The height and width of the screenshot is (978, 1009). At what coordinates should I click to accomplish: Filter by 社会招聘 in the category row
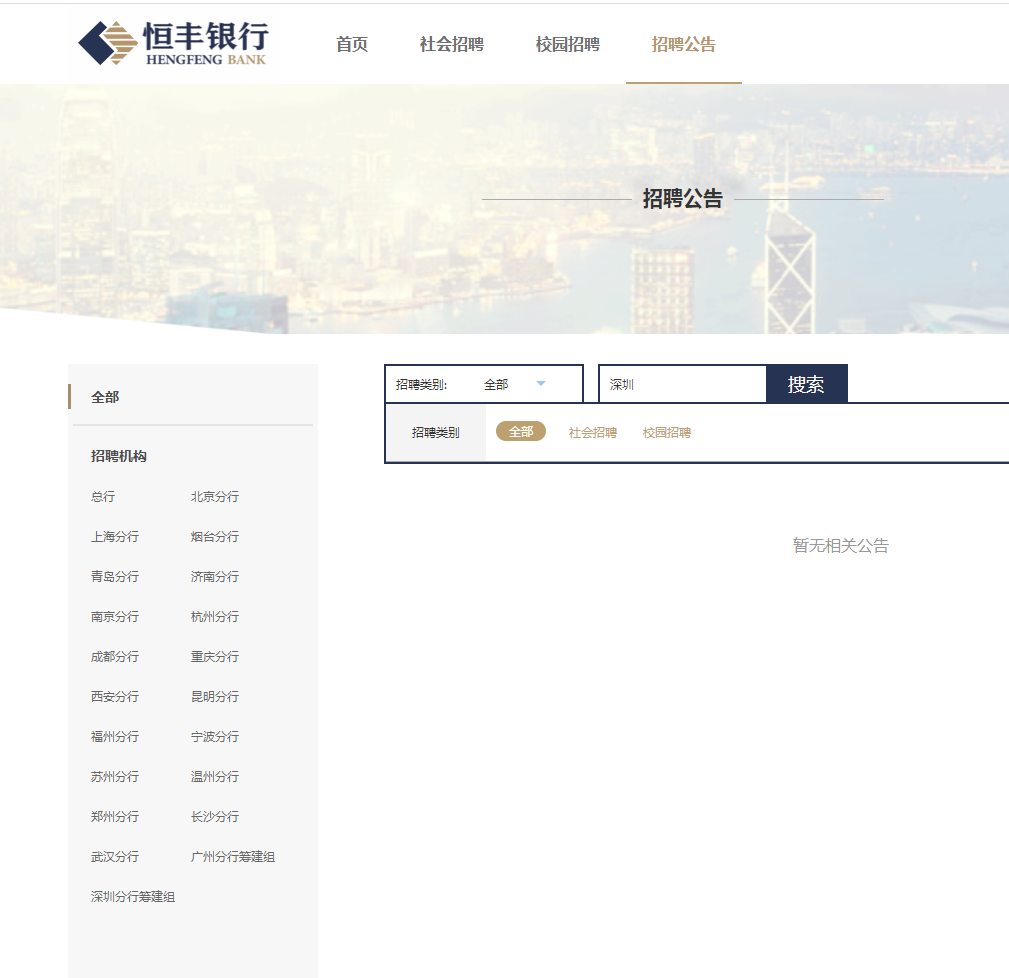[593, 432]
